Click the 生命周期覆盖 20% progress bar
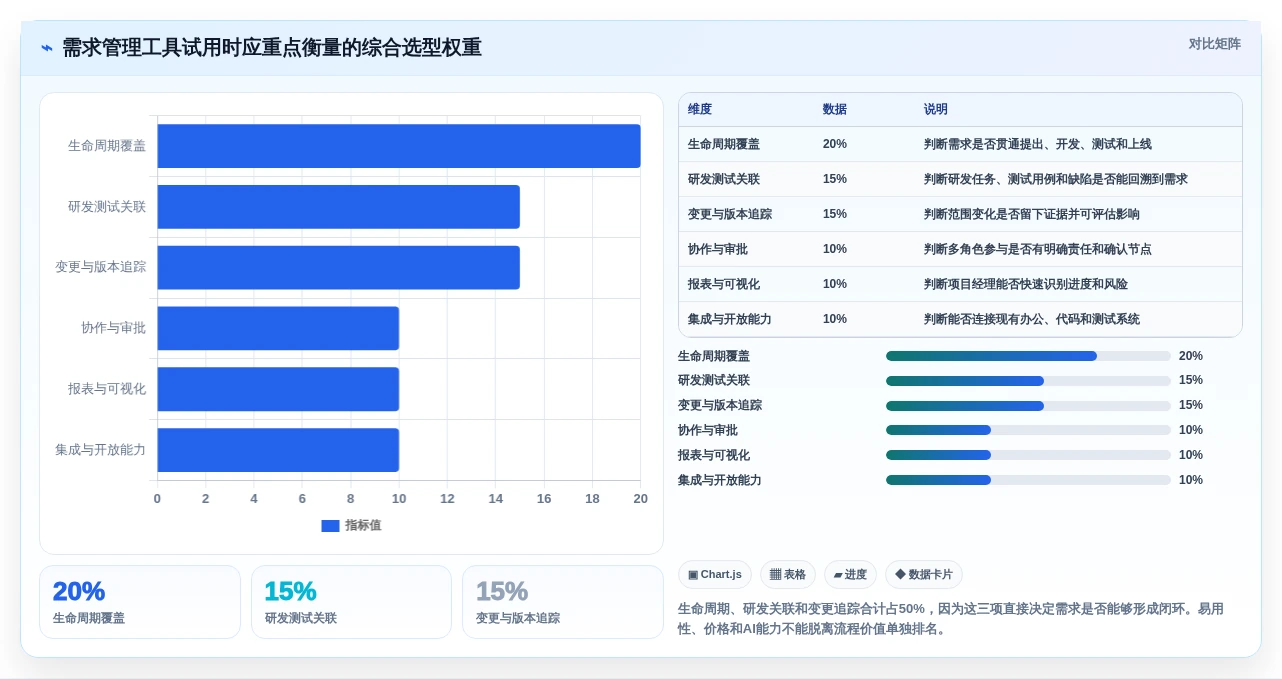Image resolution: width=1282 pixels, height=679 pixels. pos(1028,356)
